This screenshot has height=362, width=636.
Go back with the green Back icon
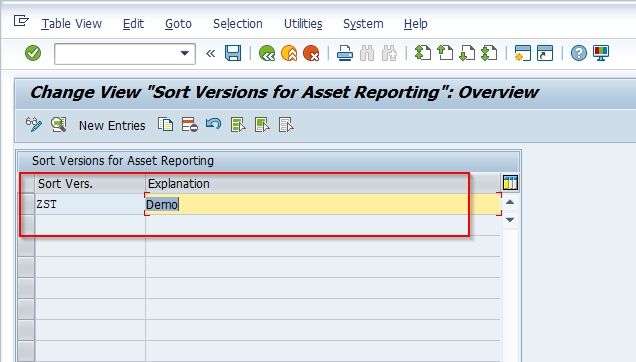pyautogui.click(x=266, y=53)
